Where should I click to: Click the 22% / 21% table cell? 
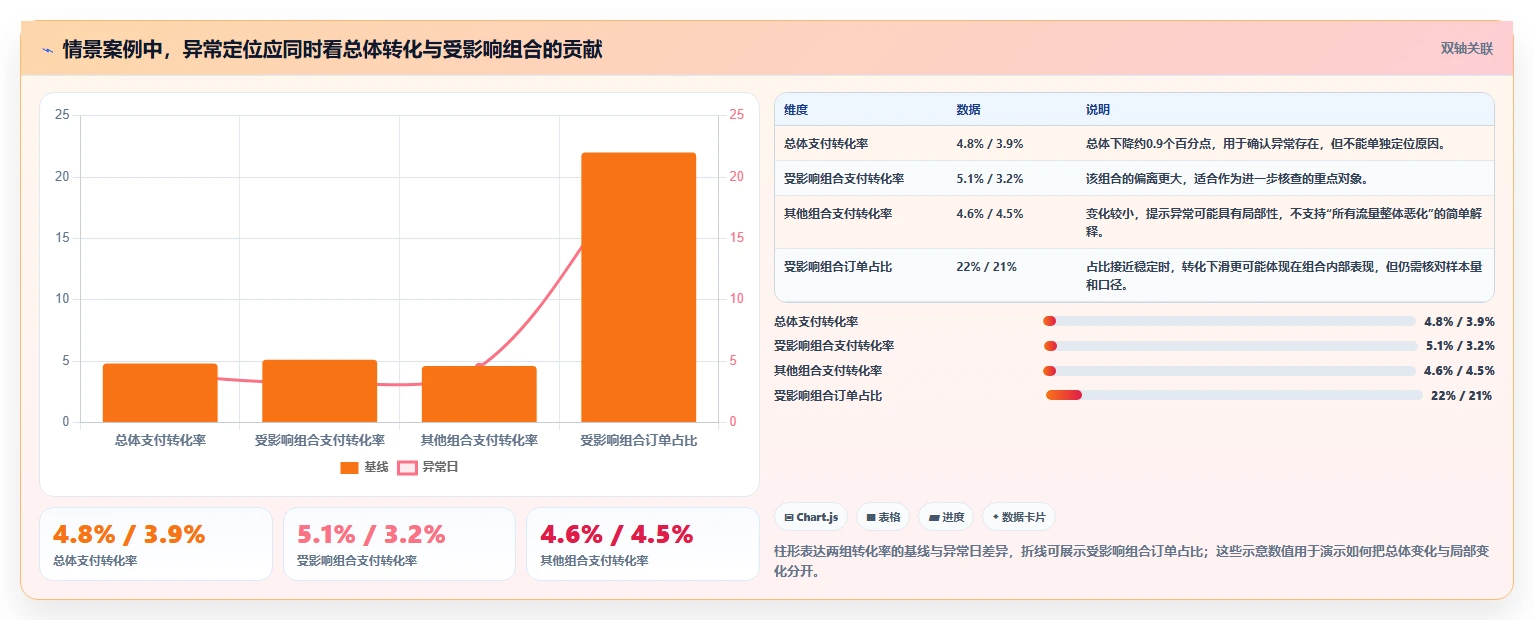pyautogui.click(x=986, y=267)
